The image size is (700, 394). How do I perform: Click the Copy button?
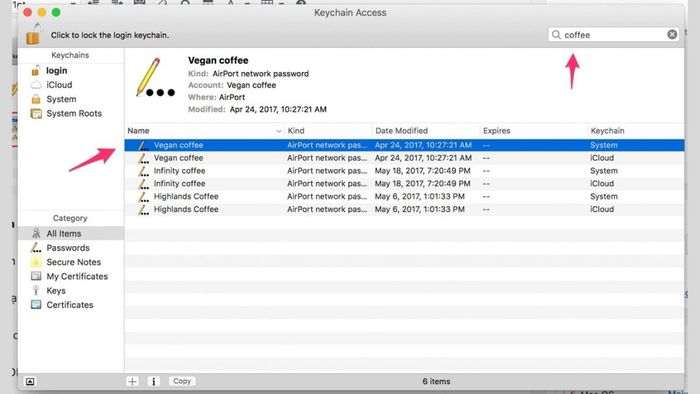[182, 381]
